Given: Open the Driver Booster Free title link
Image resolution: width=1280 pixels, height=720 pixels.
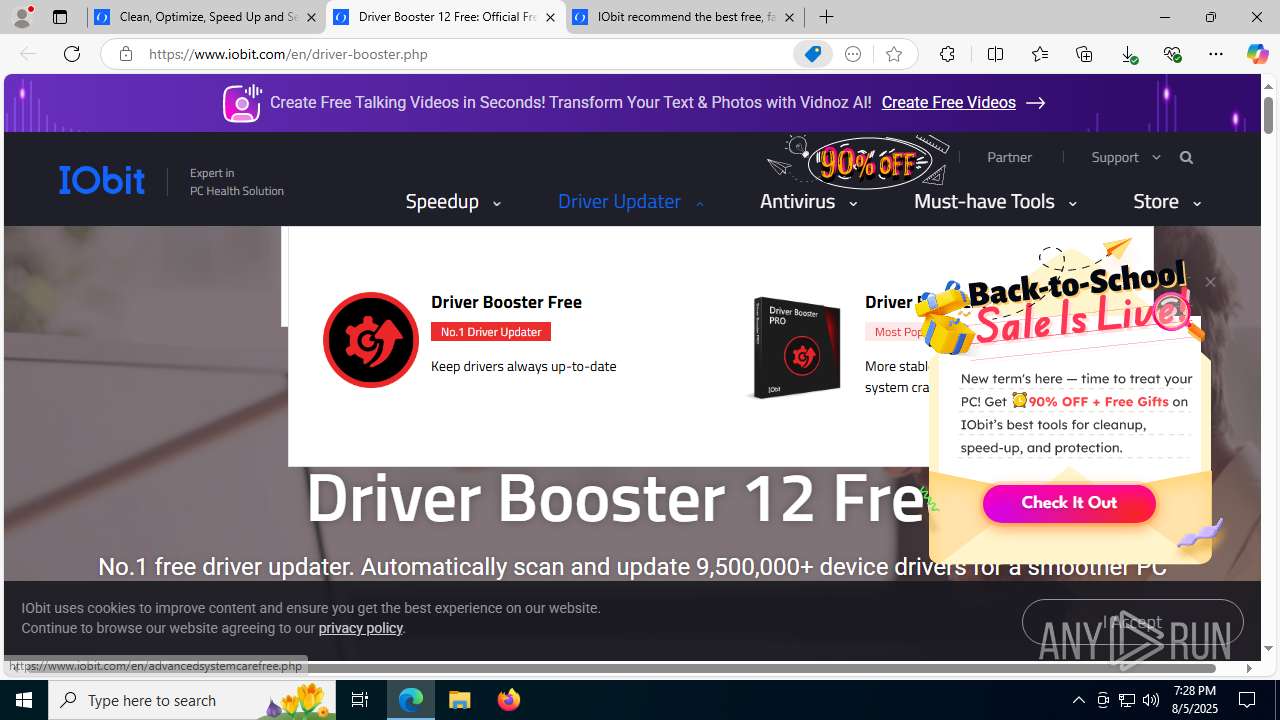Looking at the screenshot, I should 506,301.
